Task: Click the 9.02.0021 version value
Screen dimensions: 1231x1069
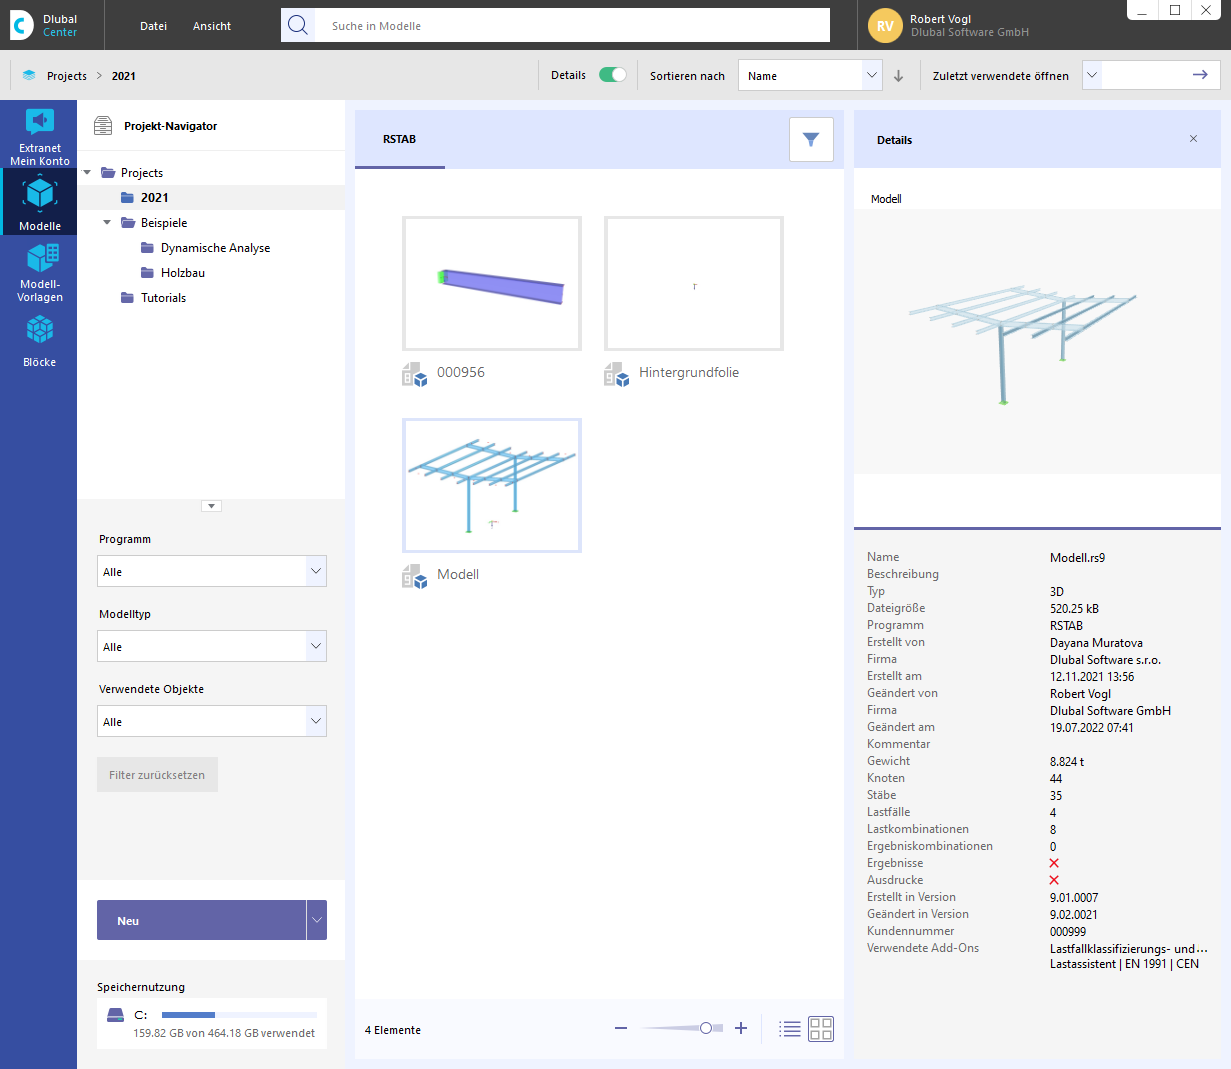Action: 1073,915
